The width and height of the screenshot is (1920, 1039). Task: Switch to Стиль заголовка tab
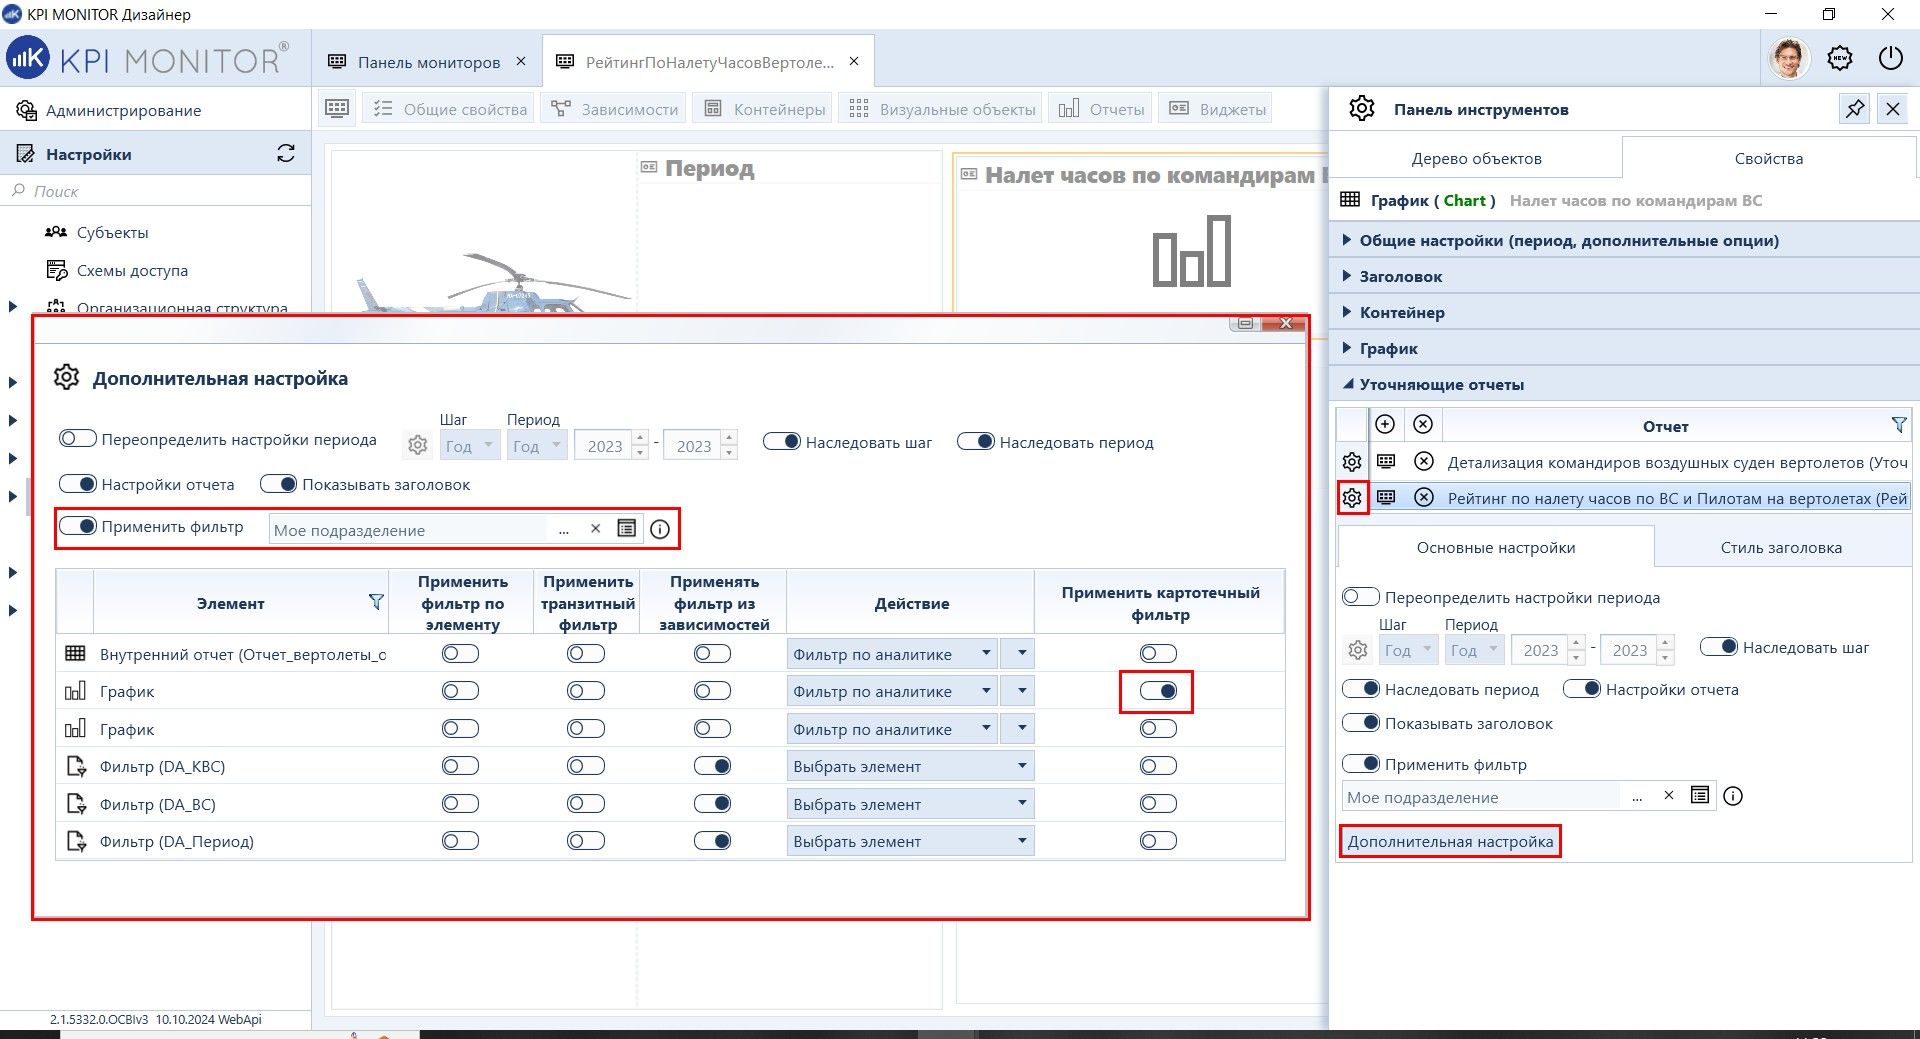coord(1781,547)
